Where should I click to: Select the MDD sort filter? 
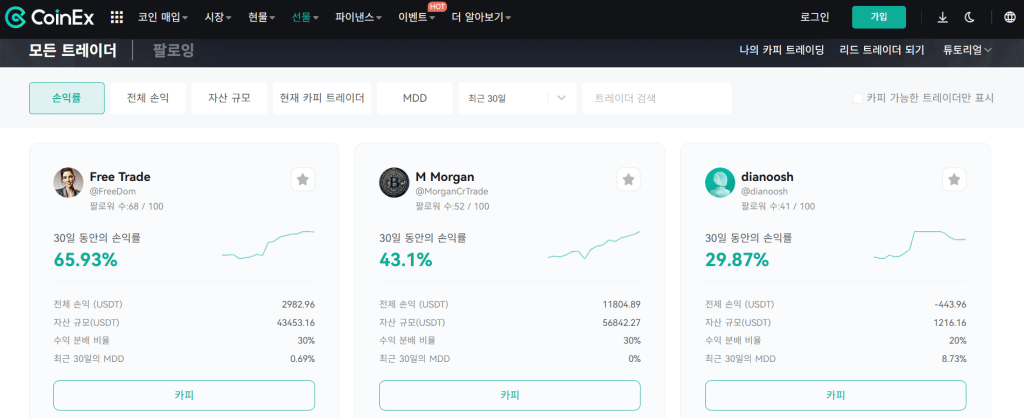(414, 98)
